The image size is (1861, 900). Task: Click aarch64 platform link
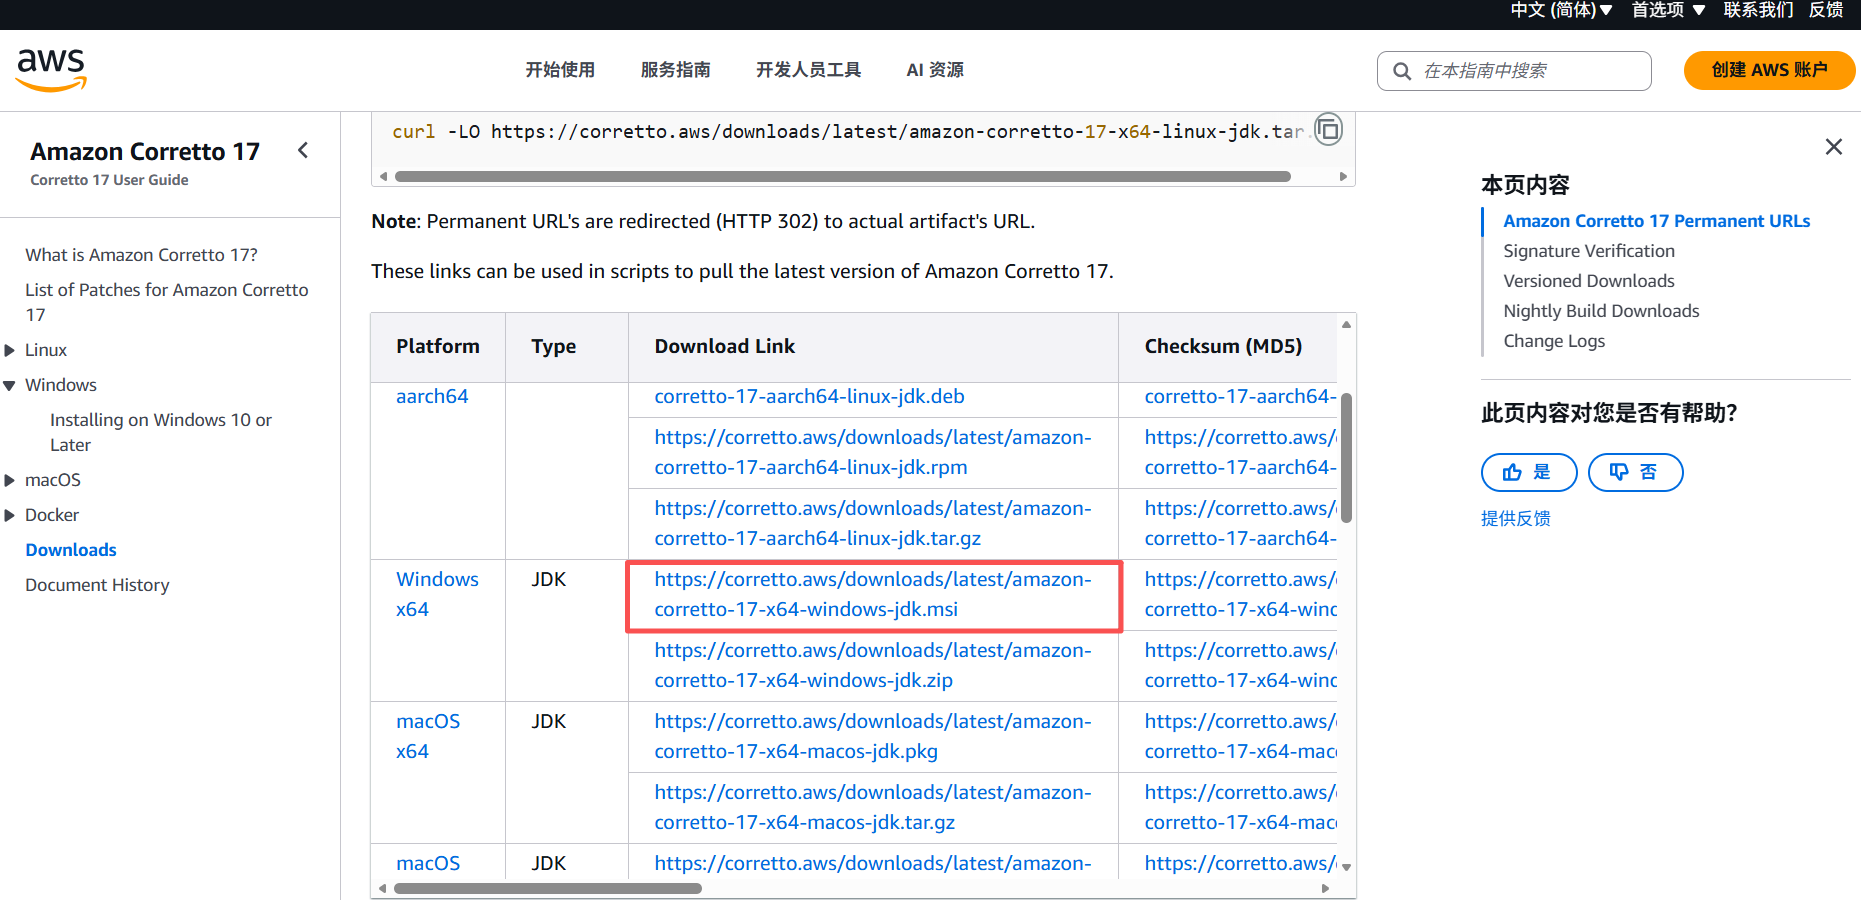point(432,396)
